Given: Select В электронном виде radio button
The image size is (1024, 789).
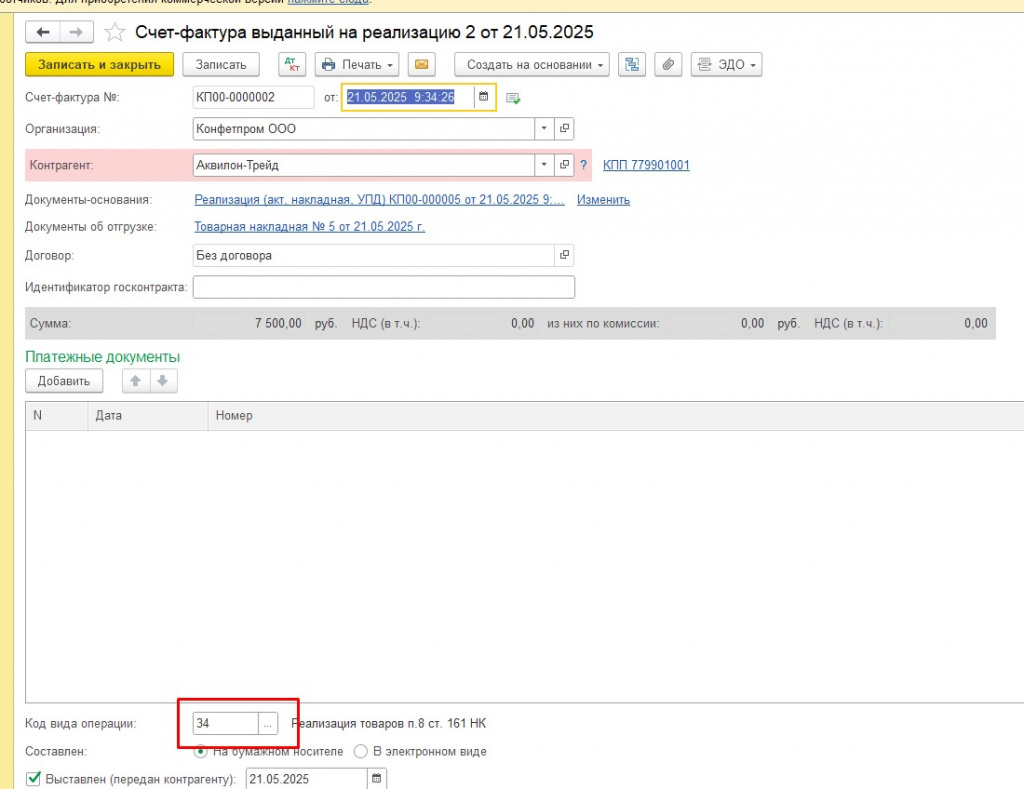Looking at the screenshot, I should tap(360, 751).
